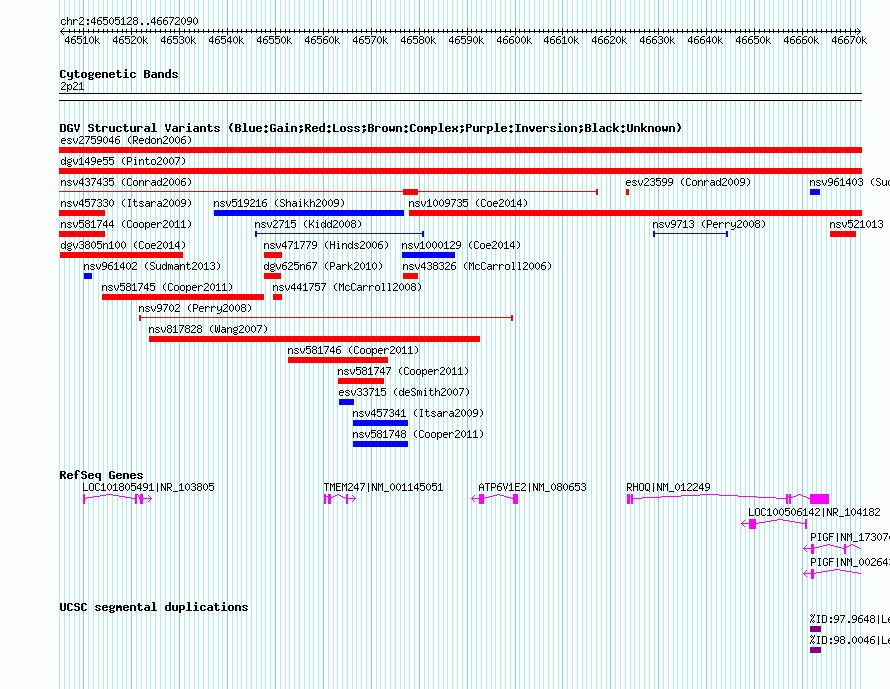Image resolution: width=890 pixels, height=689 pixels.
Task: Select the ATP6V1E2 gene glyph
Action: pyautogui.click(x=494, y=498)
